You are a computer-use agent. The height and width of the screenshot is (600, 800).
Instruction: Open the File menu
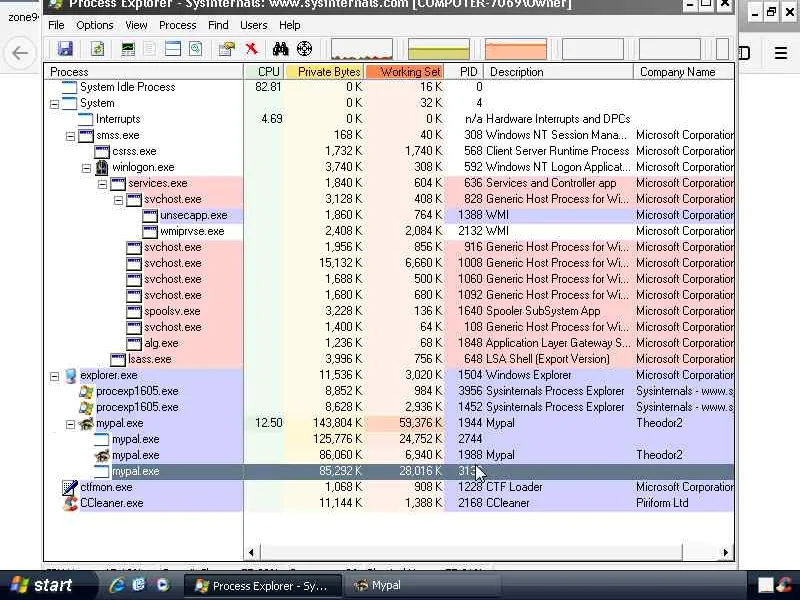click(x=56, y=25)
